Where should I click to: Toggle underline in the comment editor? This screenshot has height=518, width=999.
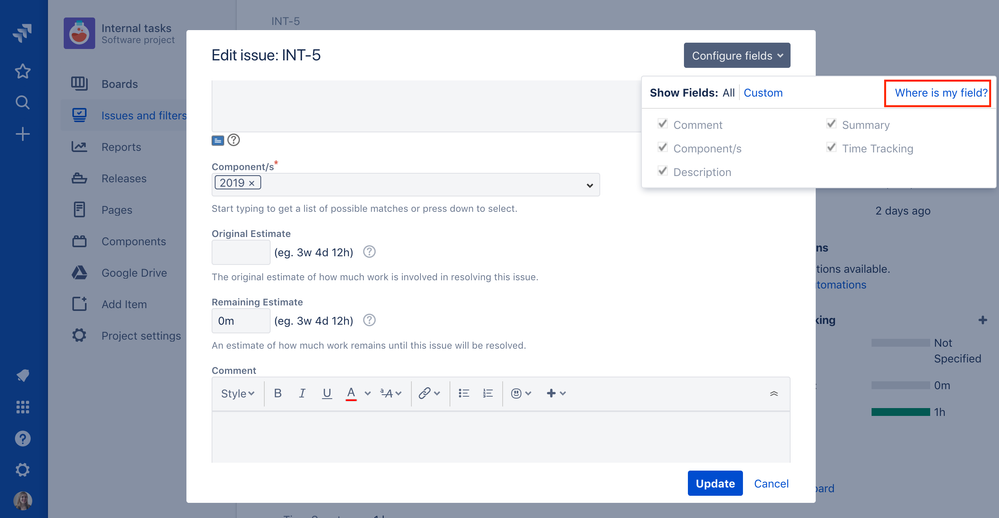tap(327, 393)
